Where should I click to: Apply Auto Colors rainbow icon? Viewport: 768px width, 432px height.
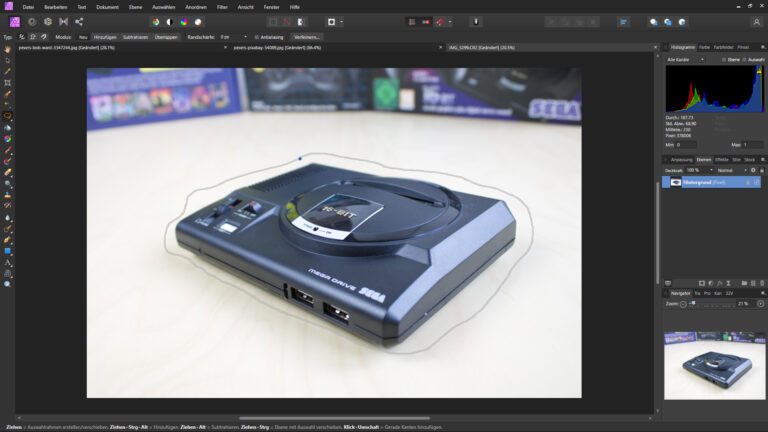(184, 22)
